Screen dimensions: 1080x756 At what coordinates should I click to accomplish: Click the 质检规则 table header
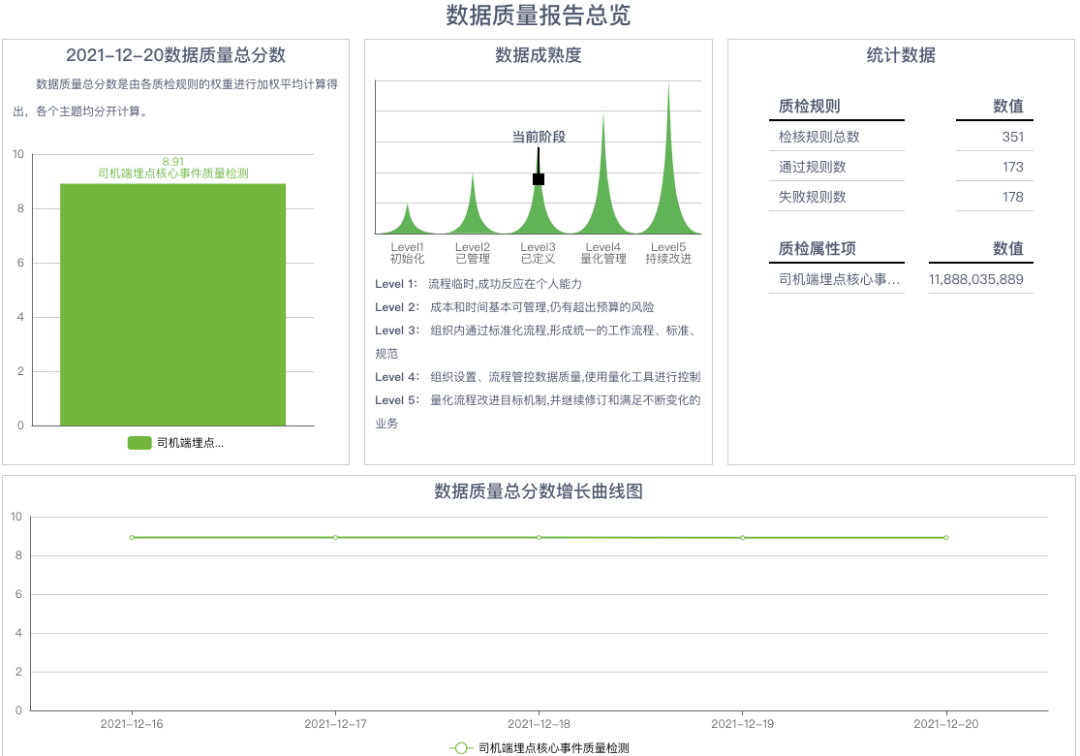809,106
